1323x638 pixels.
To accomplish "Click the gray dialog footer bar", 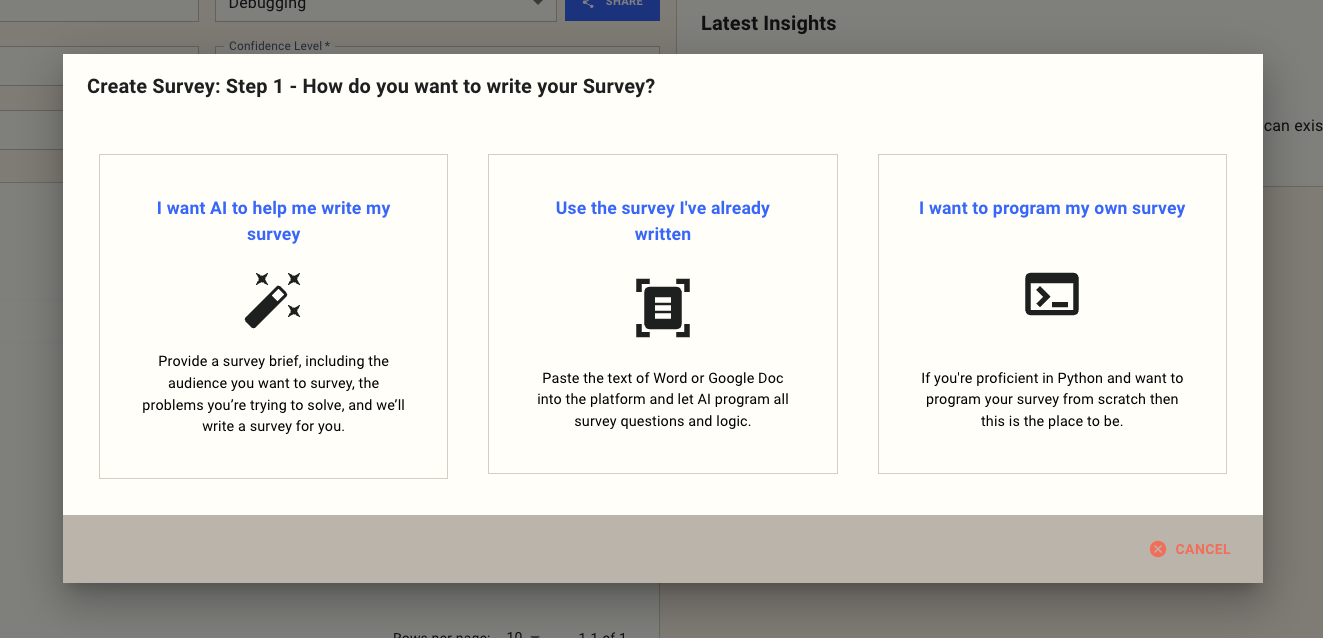I will click(x=600, y=549).
